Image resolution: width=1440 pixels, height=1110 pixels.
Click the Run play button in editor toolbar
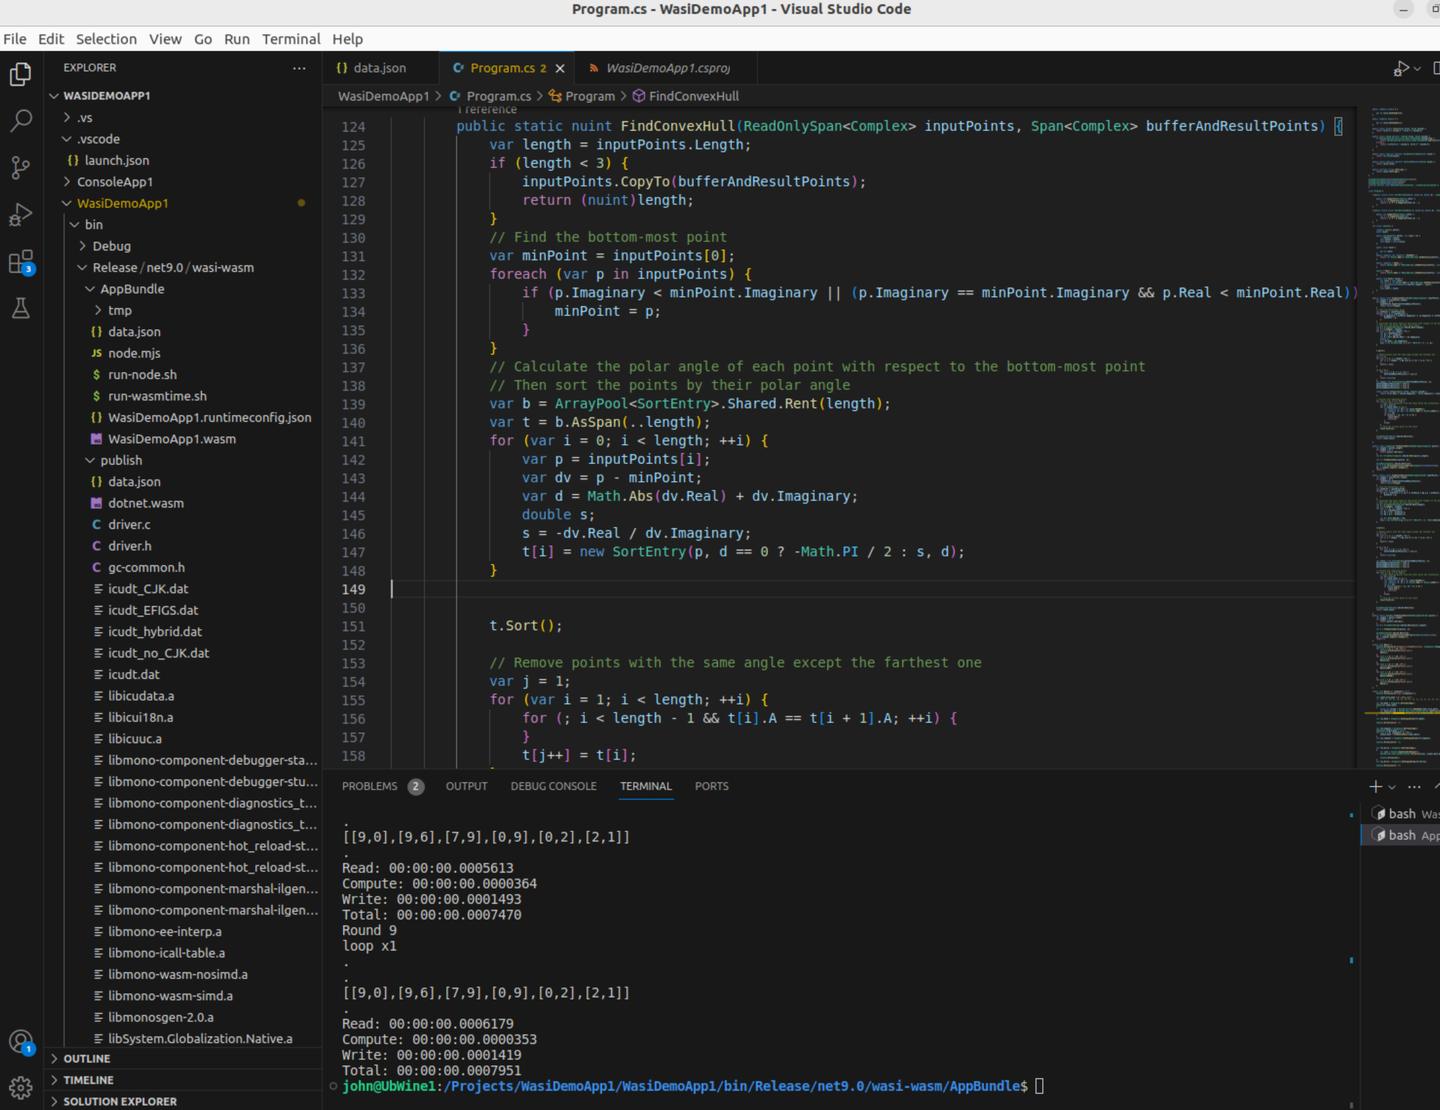(1400, 68)
